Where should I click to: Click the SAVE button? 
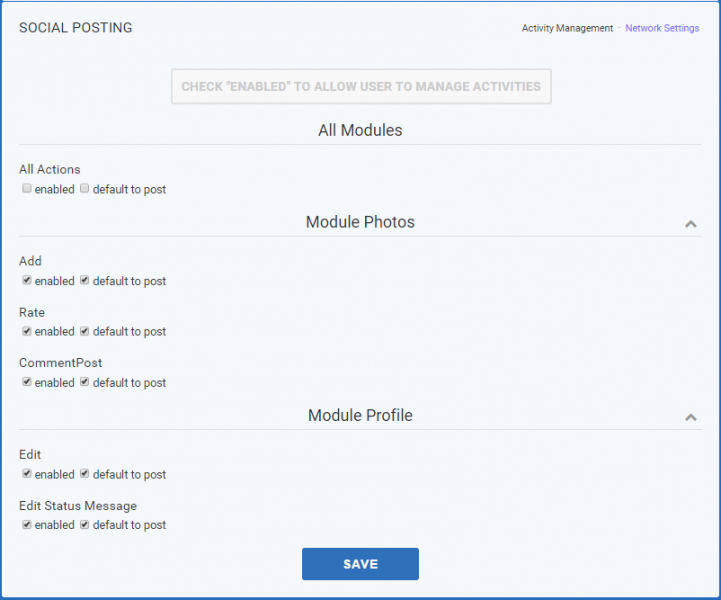pos(360,564)
